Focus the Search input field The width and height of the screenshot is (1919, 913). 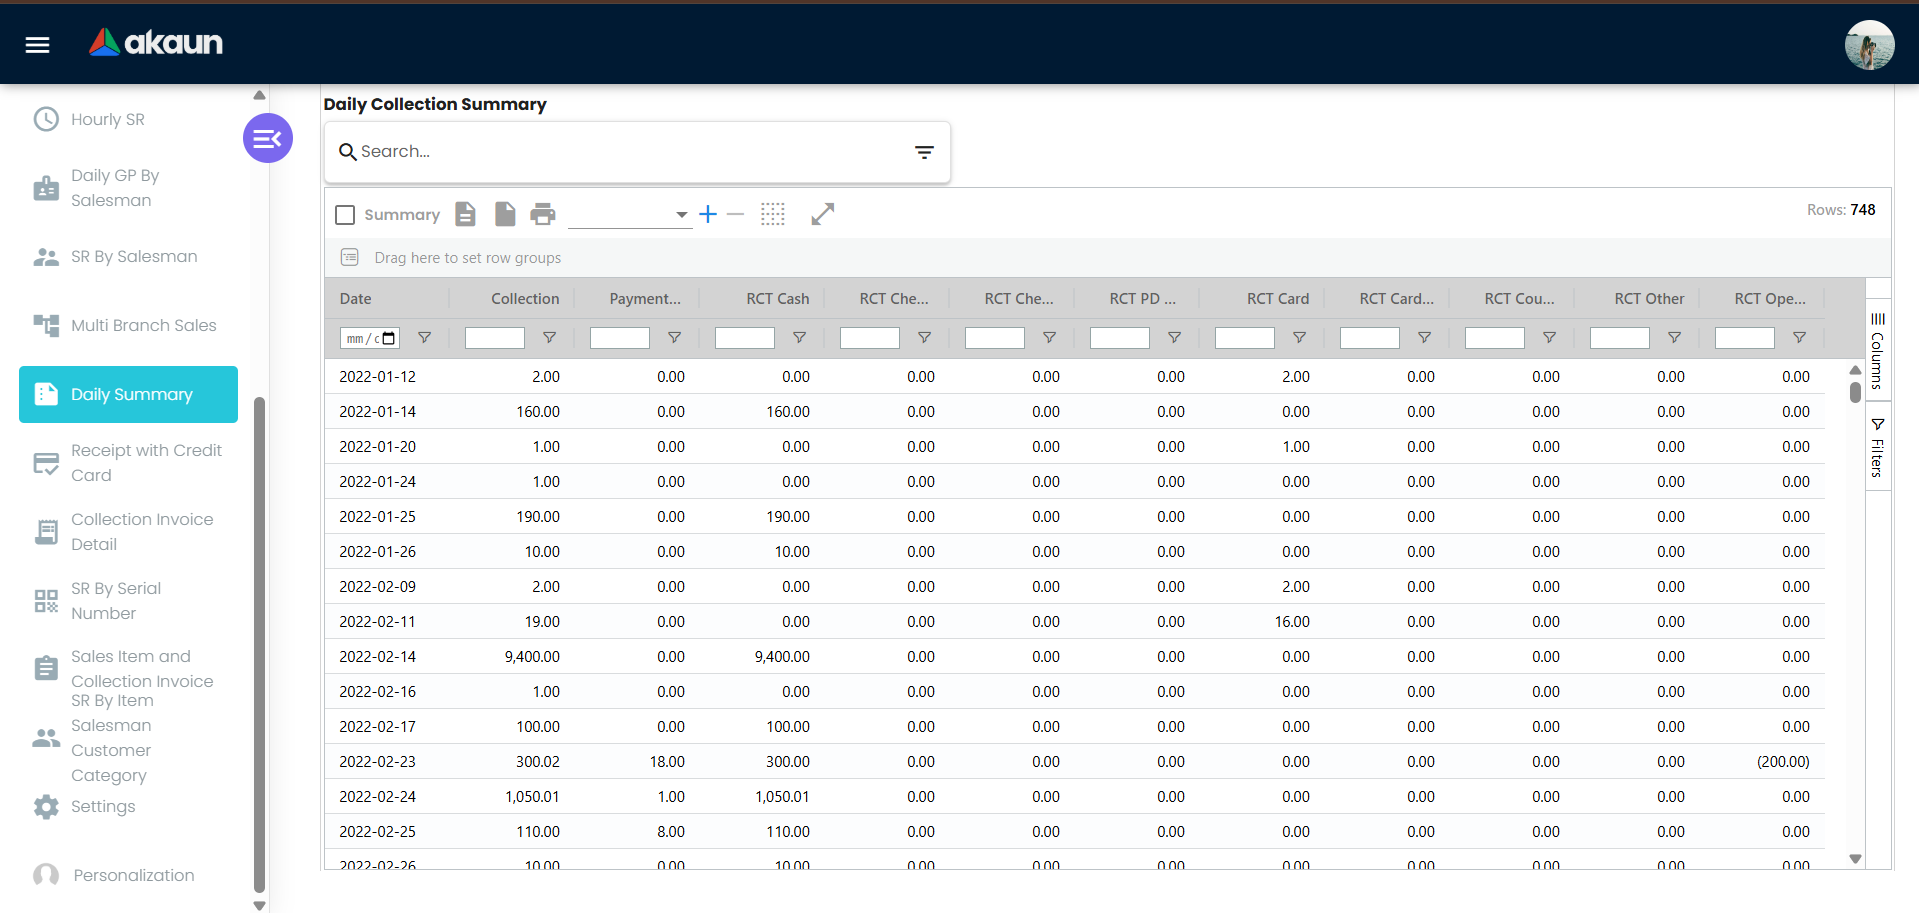coord(630,152)
